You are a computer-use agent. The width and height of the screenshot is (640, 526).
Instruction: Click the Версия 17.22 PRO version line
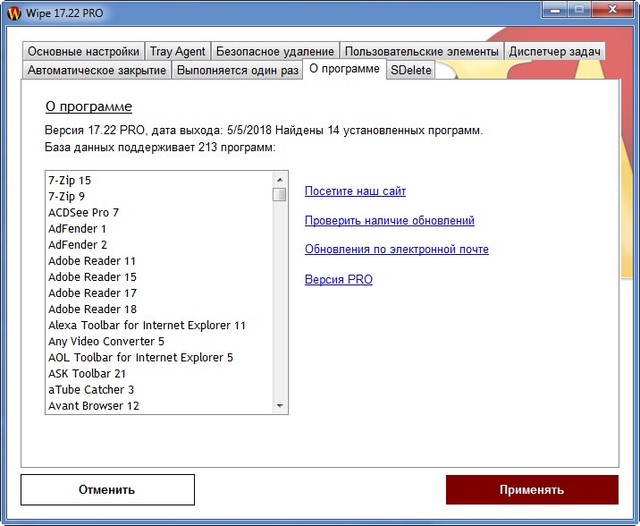tap(264, 131)
